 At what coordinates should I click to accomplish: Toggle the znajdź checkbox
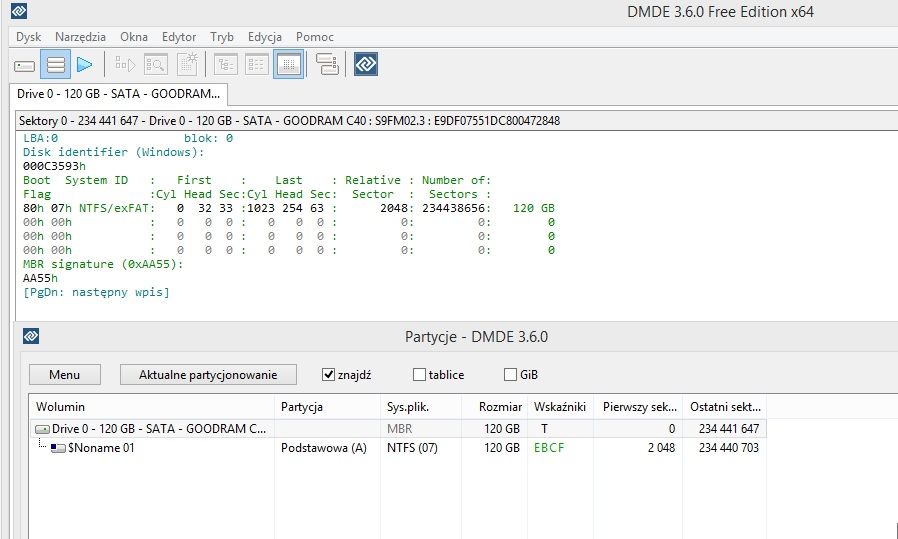pyautogui.click(x=328, y=375)
